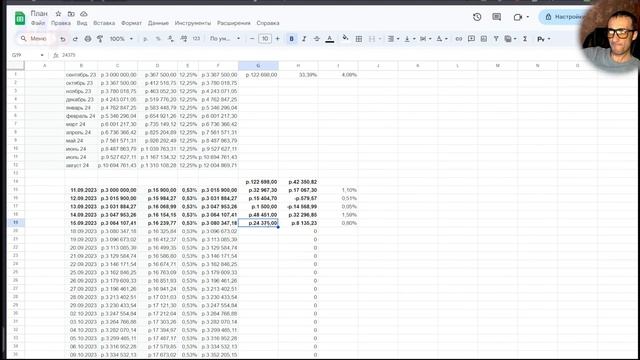This screenshot has height=360, width=640.
Task: Click the move to folder icon
Action: pos(71,14)
